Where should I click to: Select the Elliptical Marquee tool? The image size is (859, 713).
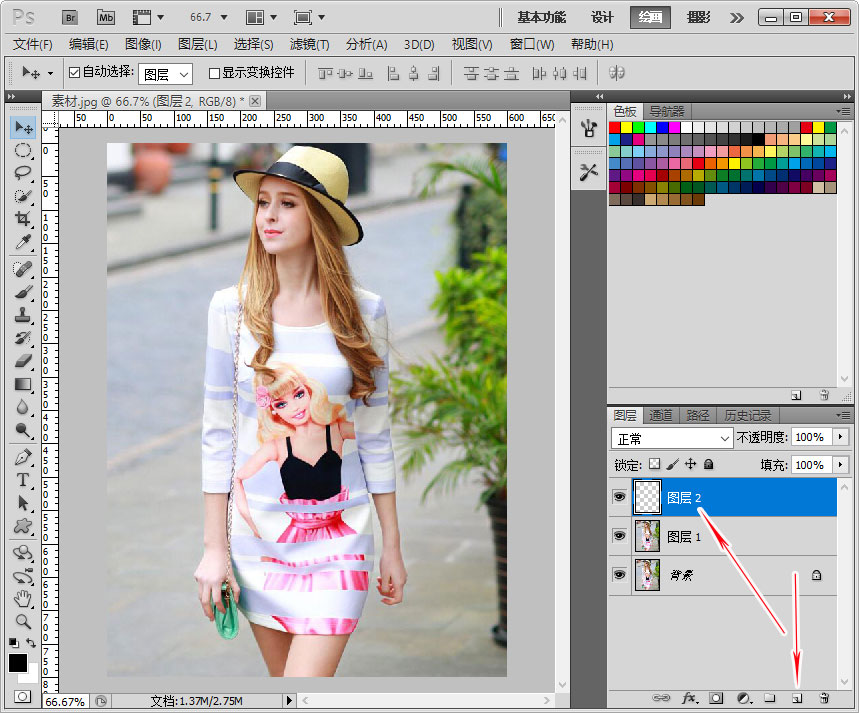coord(23,151)
